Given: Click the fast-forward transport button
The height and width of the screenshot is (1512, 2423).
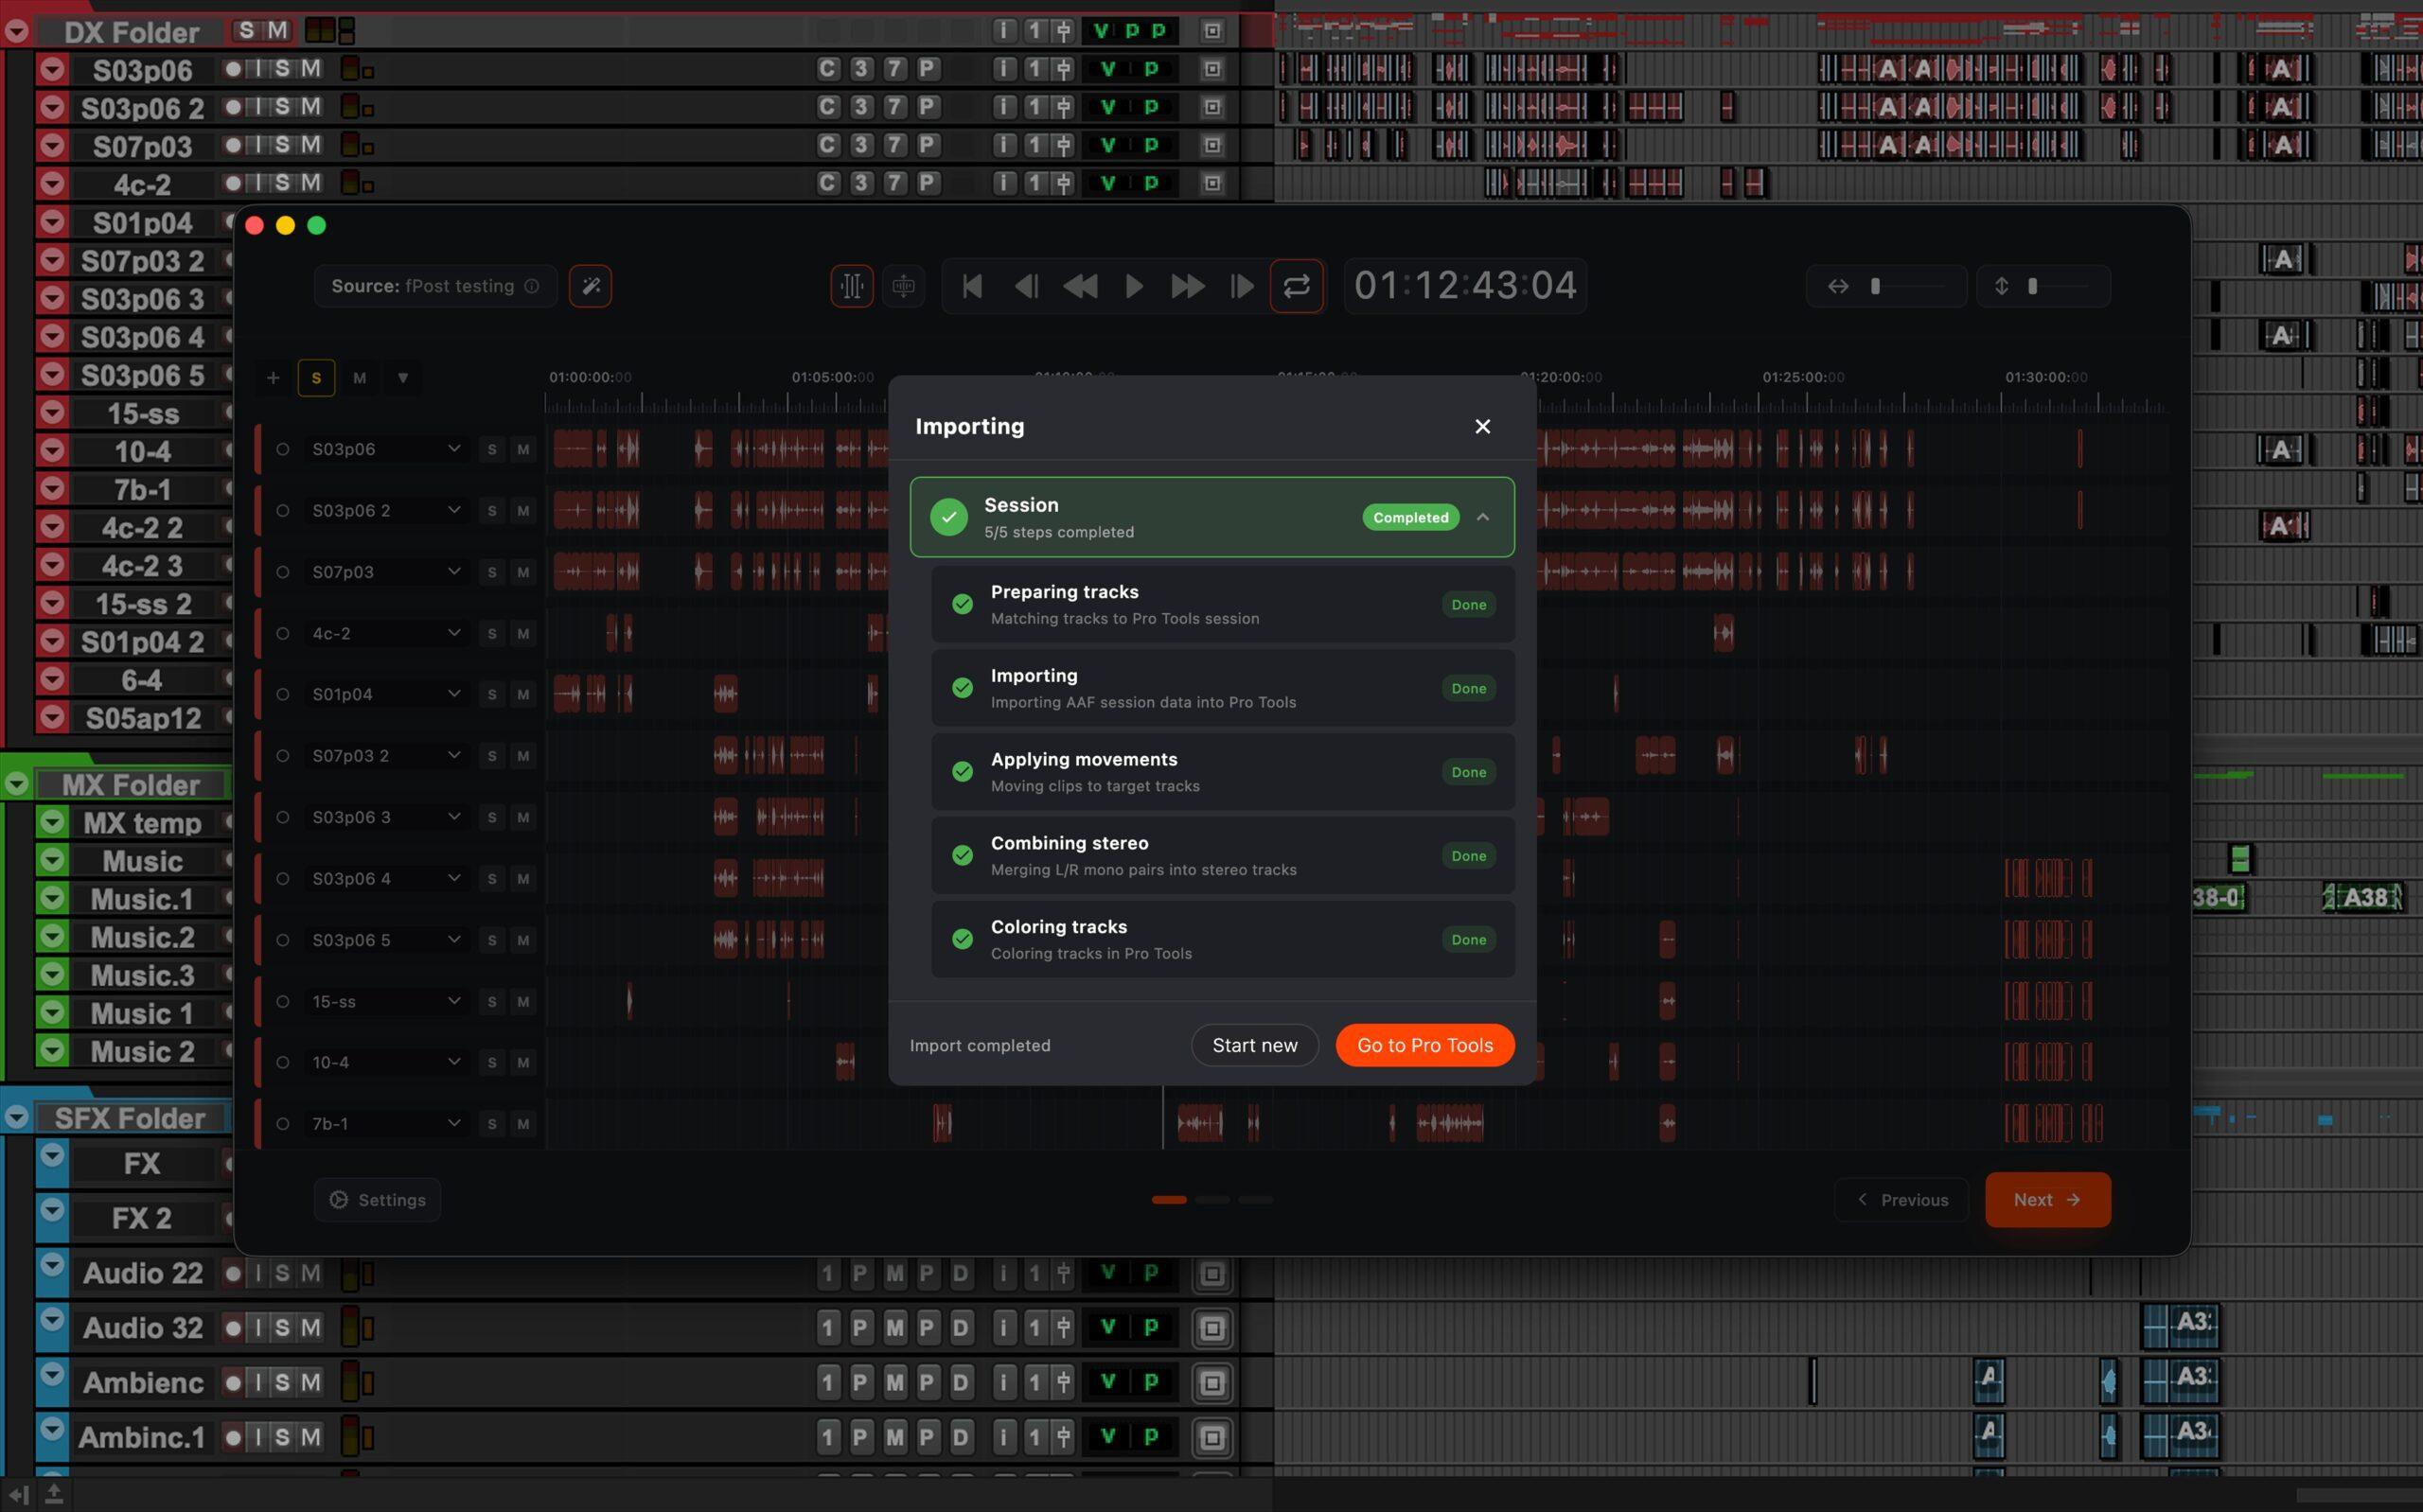Looking at the screenshot, I should tap(1188, 286).
